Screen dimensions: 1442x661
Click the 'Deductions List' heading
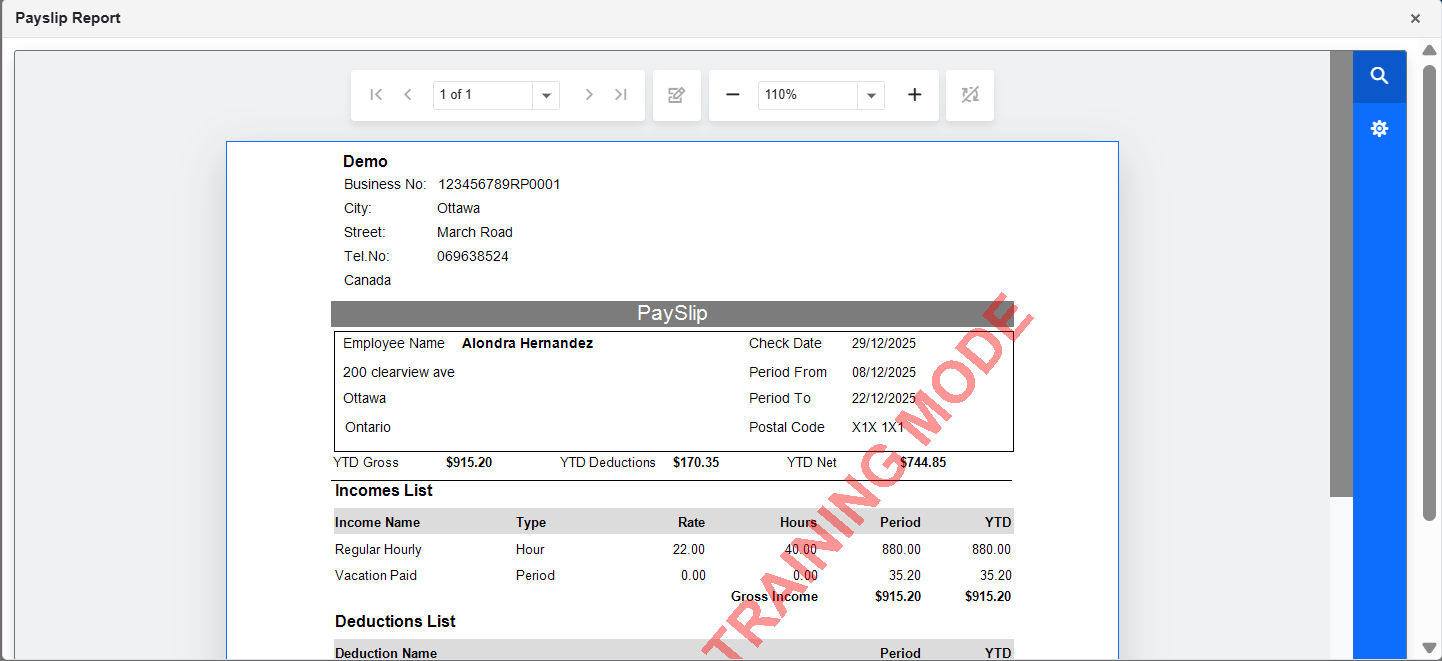click(395, 621)
